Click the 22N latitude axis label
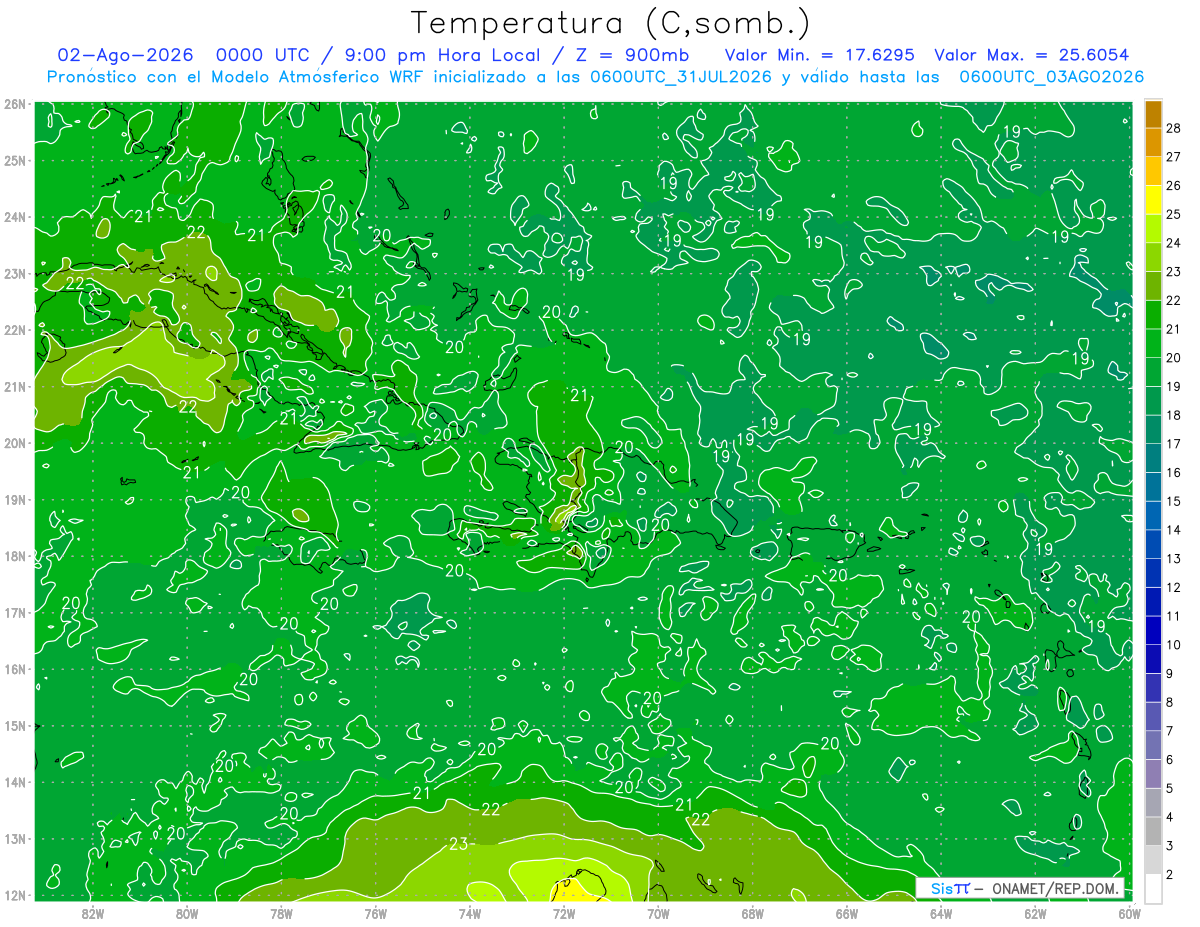1200x927 pixels. click(15, 330)
